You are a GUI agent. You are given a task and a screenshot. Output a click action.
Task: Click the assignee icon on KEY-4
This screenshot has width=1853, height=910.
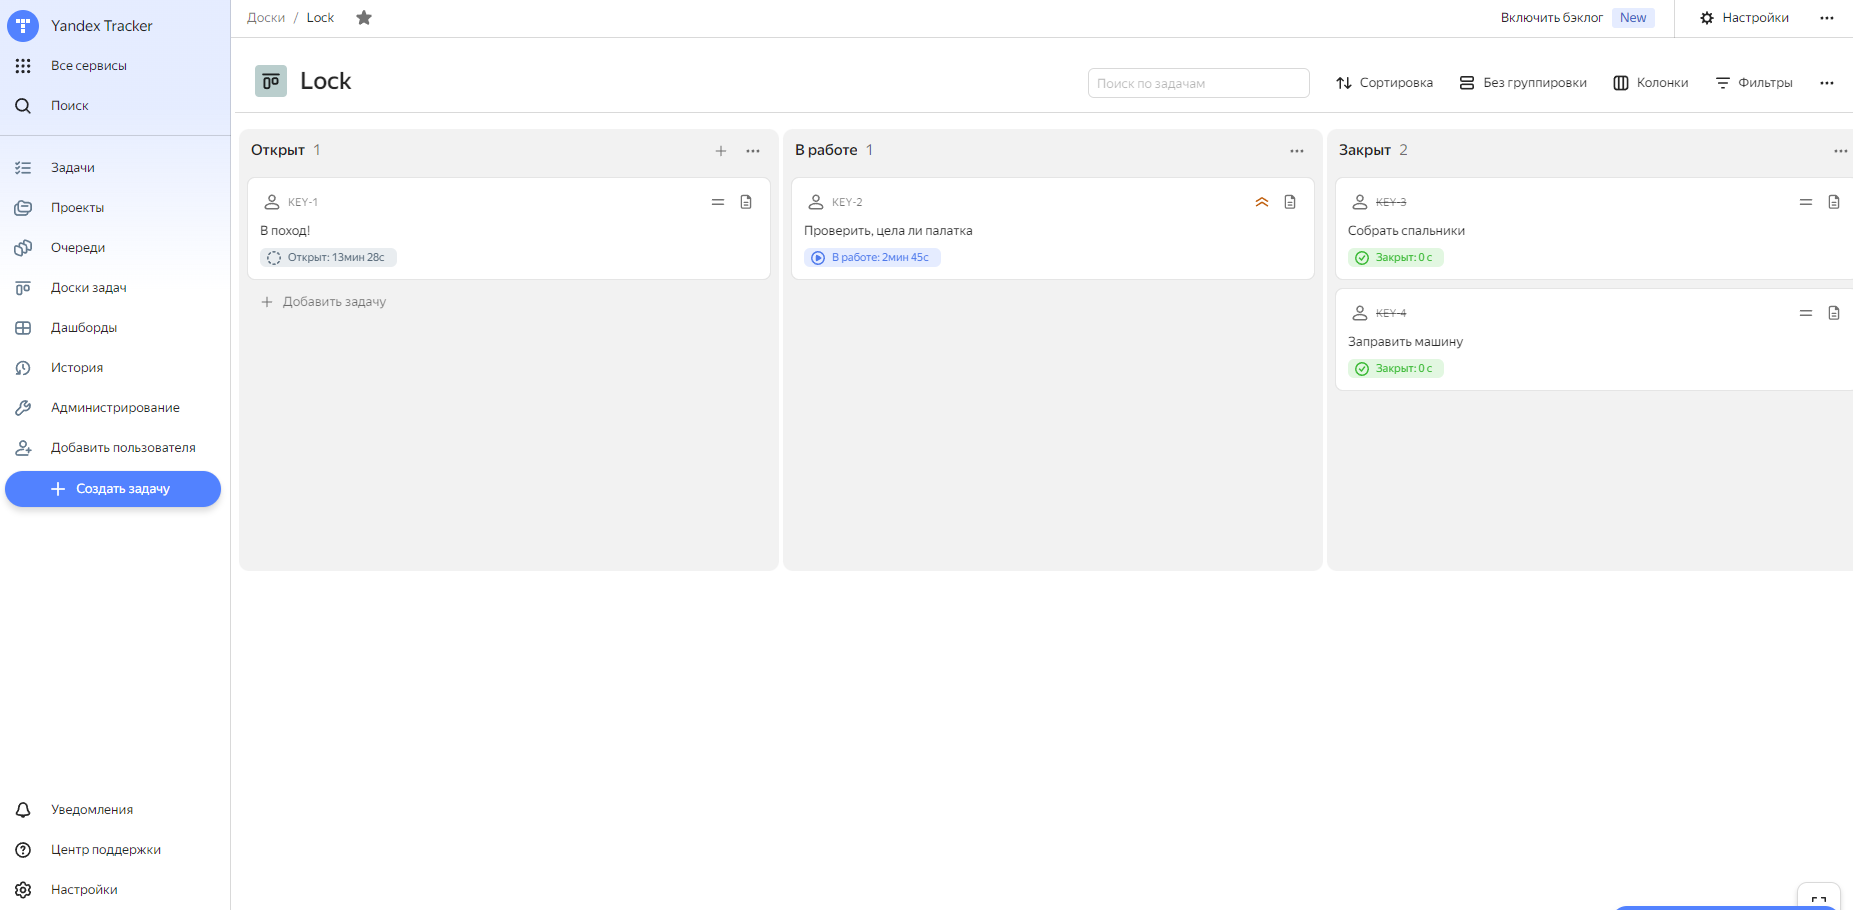click(1360, 313)
